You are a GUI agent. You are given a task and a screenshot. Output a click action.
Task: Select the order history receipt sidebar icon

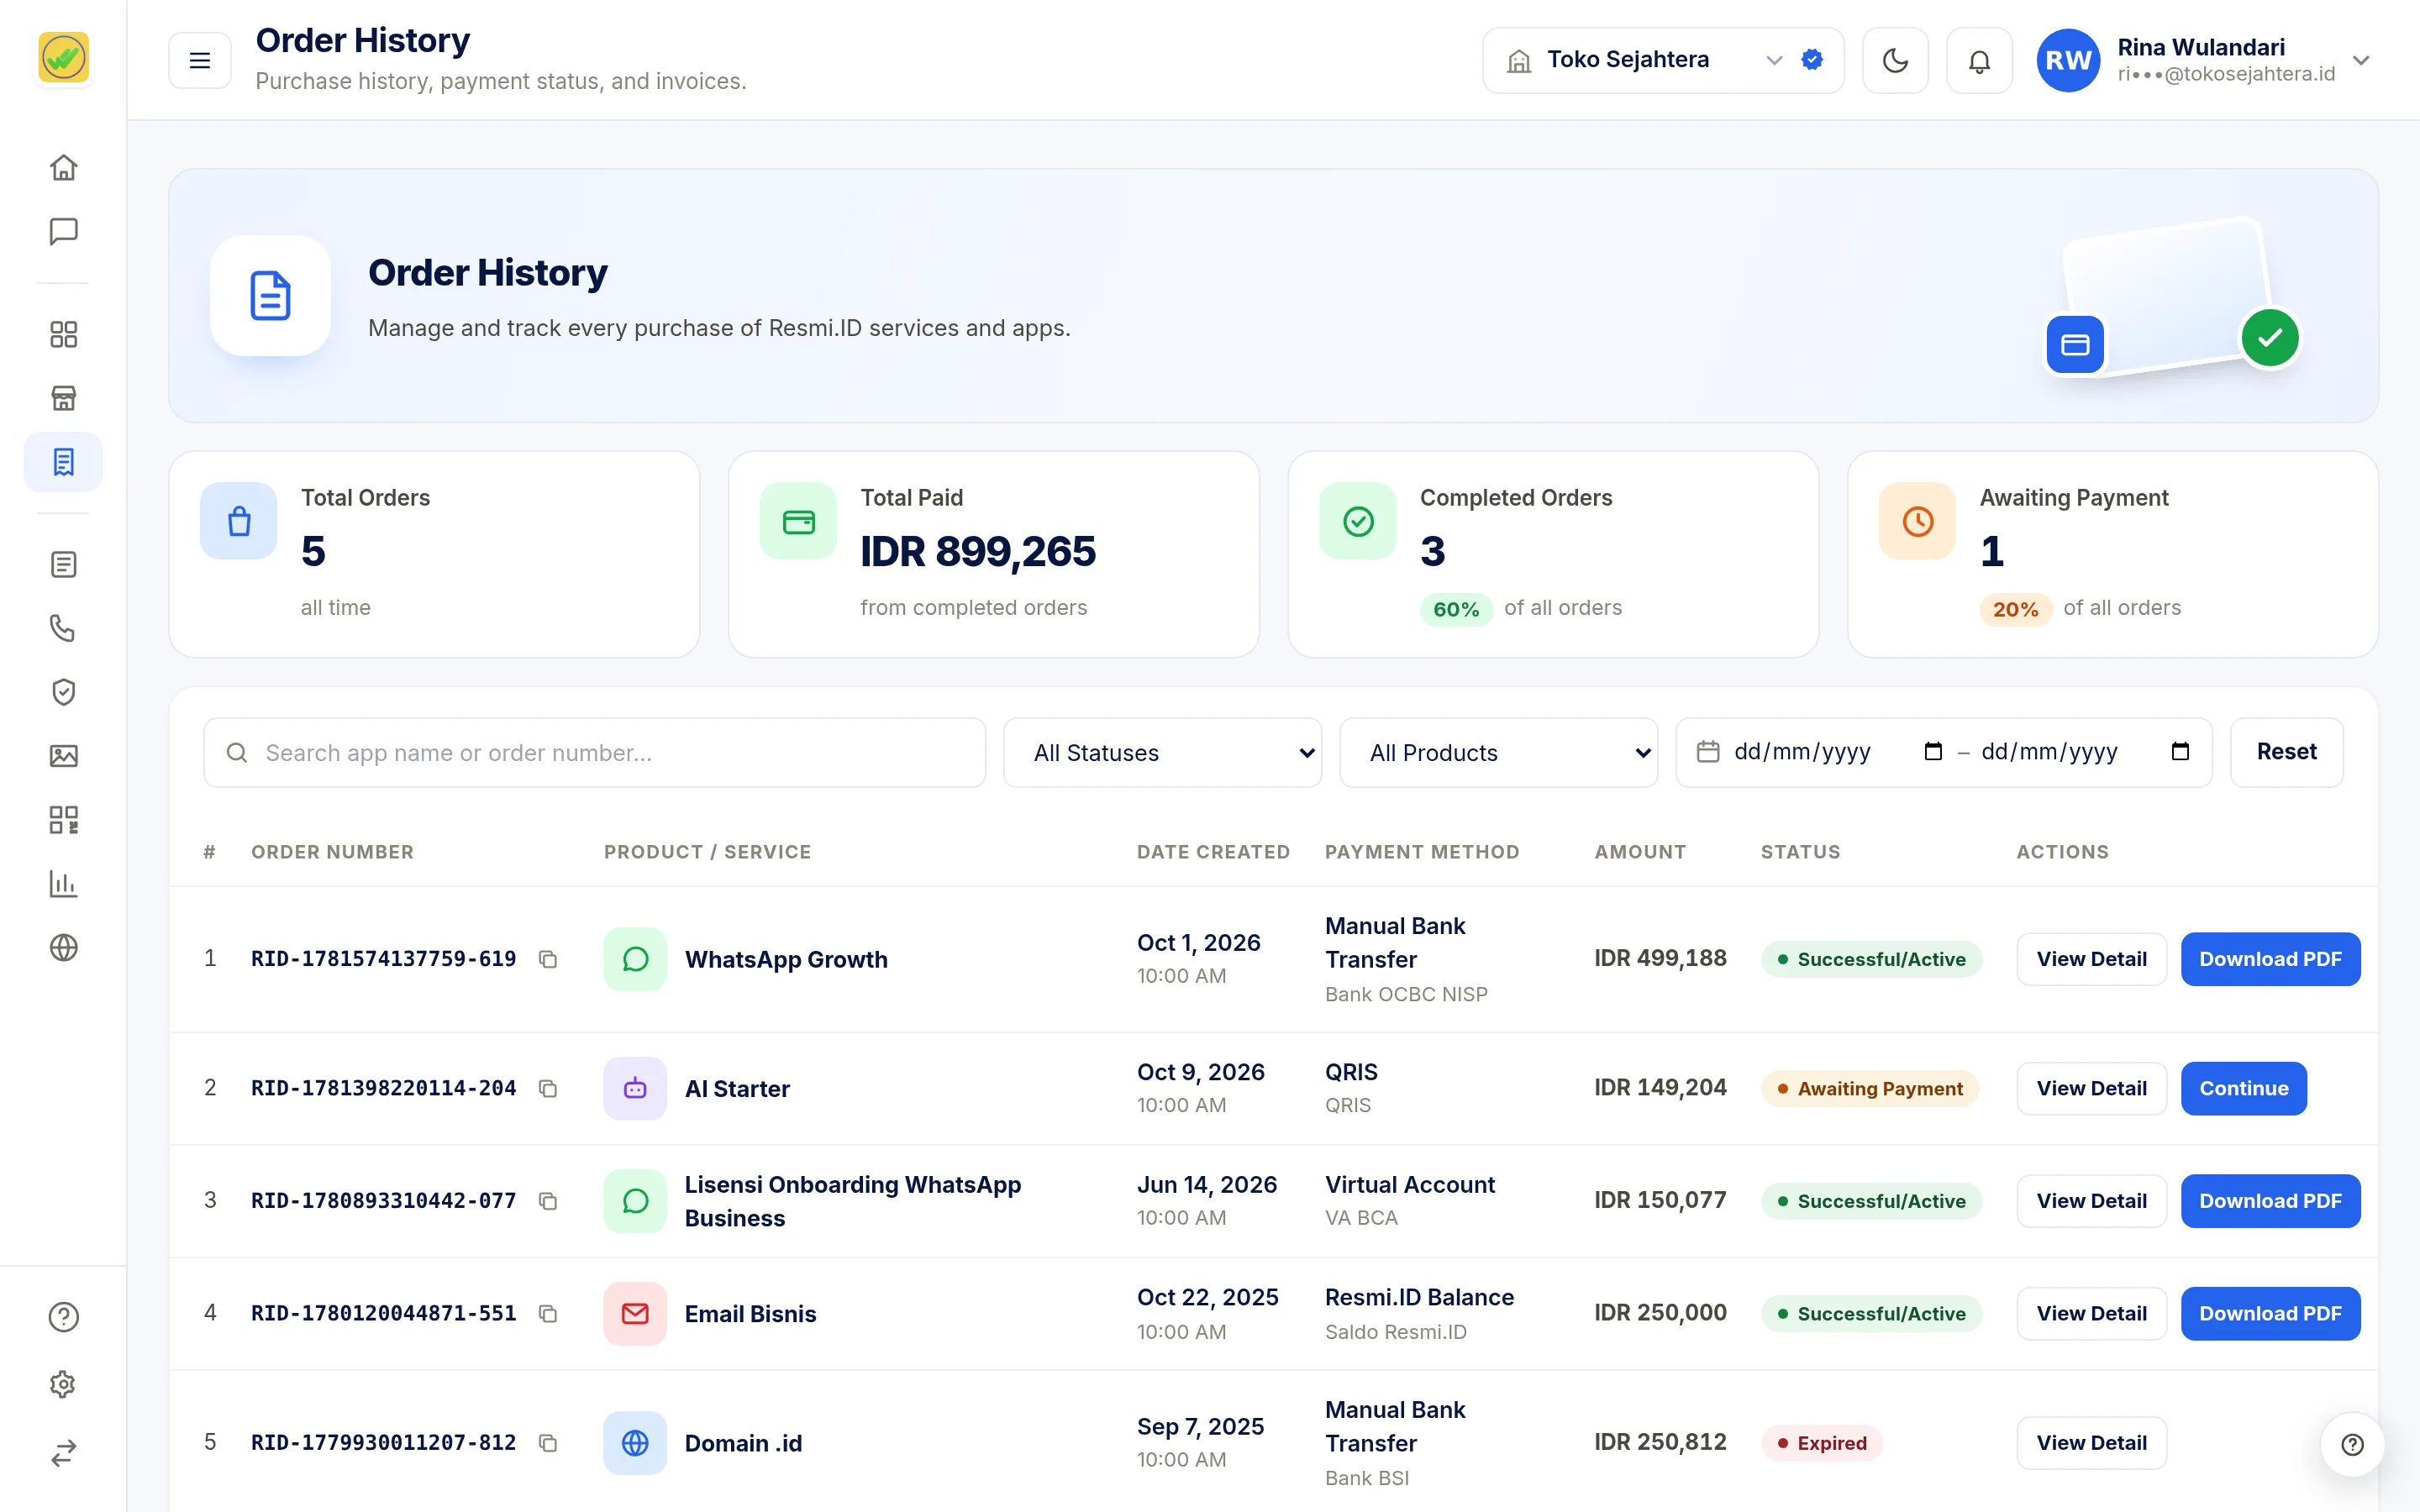point(63,462)
